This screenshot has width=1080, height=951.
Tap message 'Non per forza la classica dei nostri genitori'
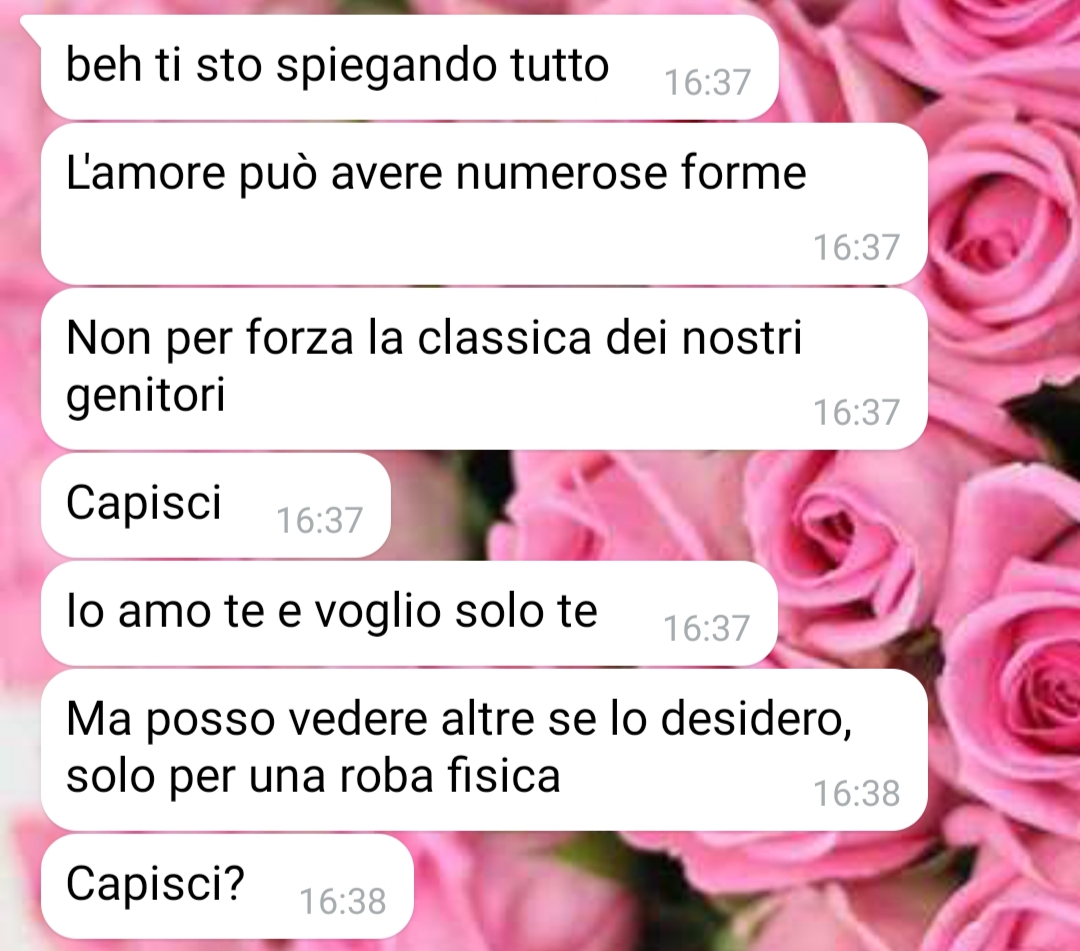(484, 369)
